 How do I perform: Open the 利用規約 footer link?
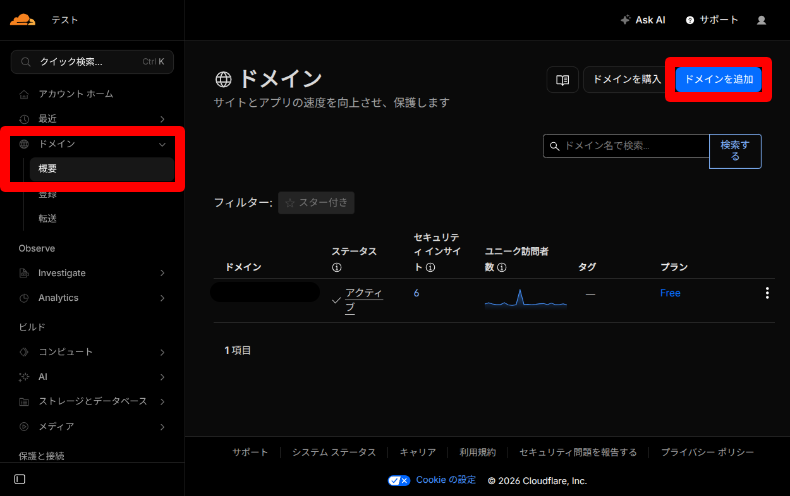478,452
